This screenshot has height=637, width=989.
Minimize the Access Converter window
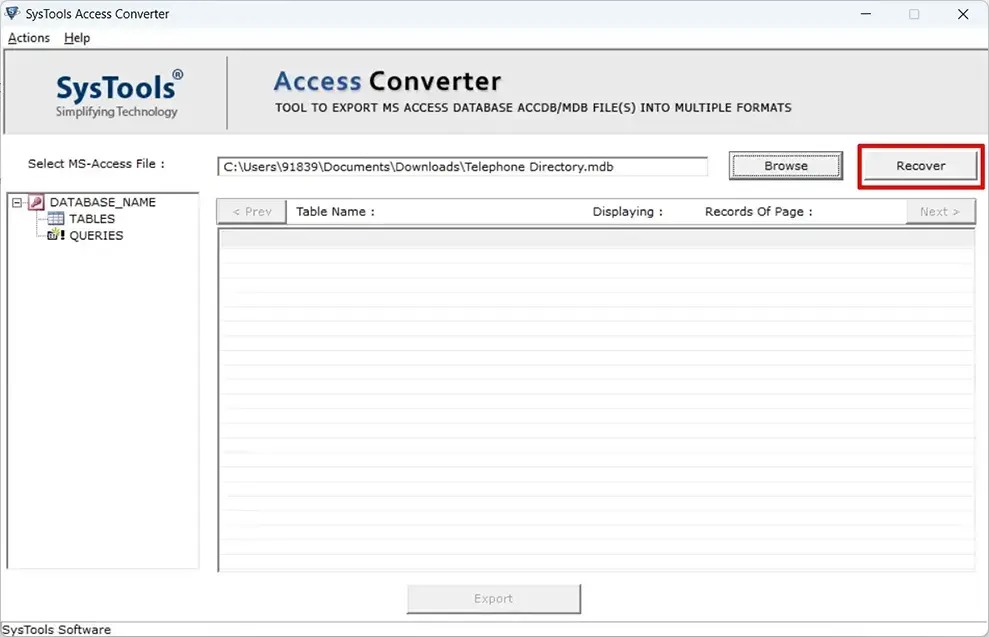(866, 14)
